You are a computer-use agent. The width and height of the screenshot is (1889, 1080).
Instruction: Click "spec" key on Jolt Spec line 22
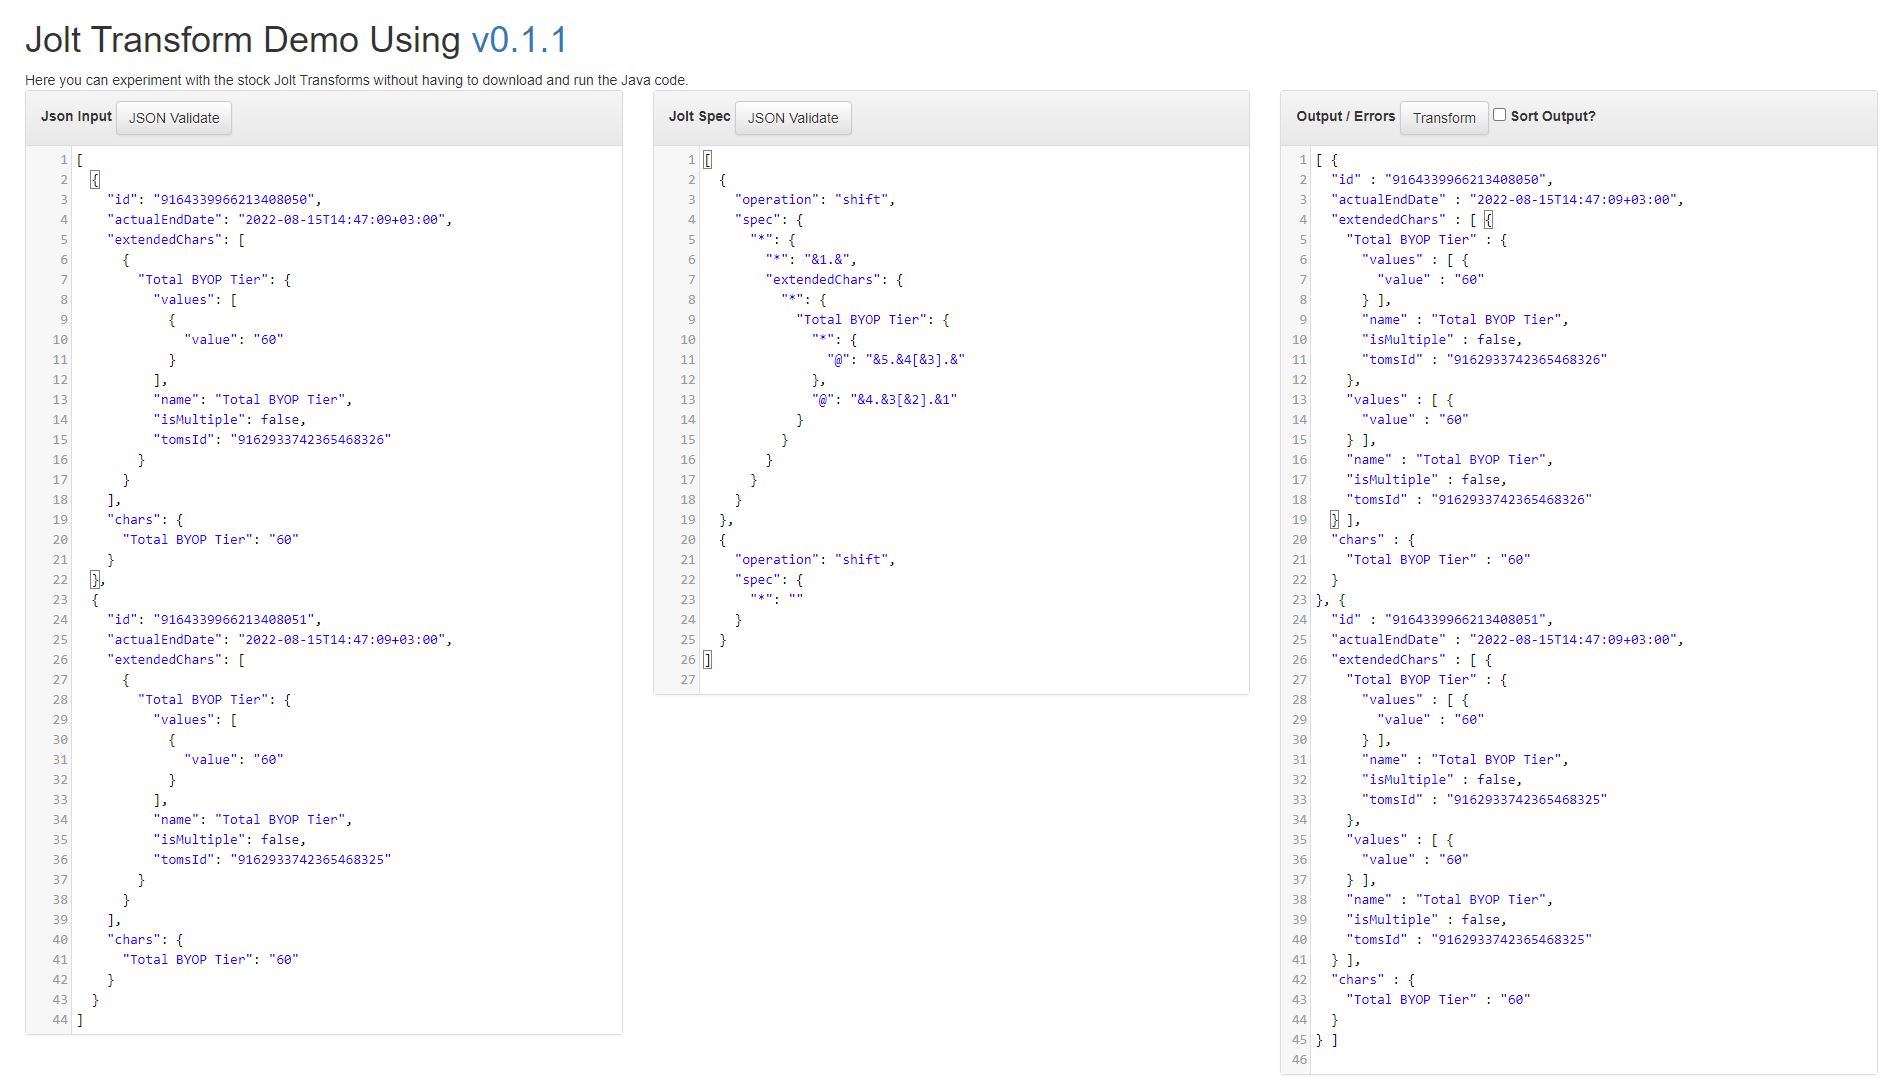click(758, 580)
